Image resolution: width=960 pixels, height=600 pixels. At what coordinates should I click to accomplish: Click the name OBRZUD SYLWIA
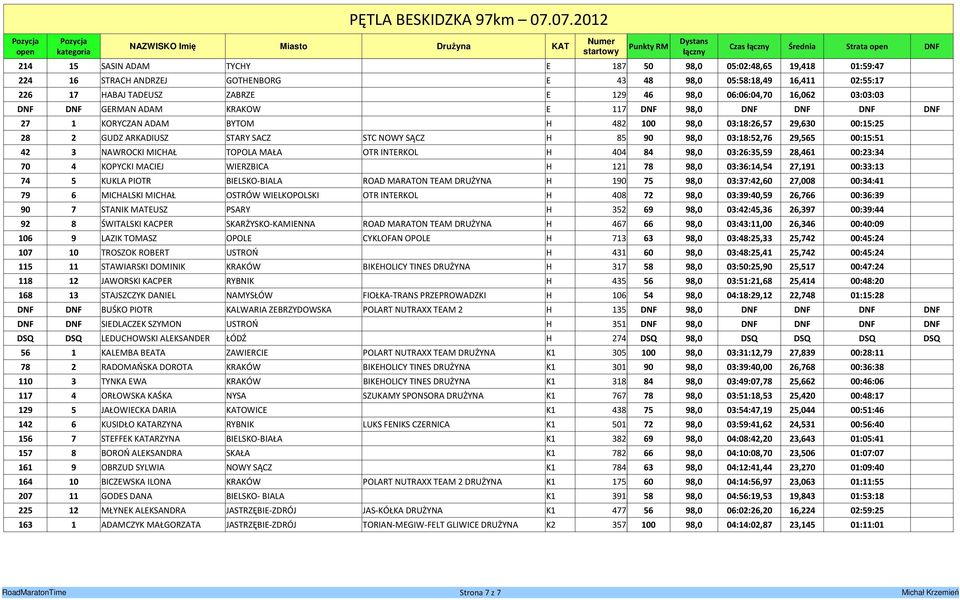pos(133,467)
